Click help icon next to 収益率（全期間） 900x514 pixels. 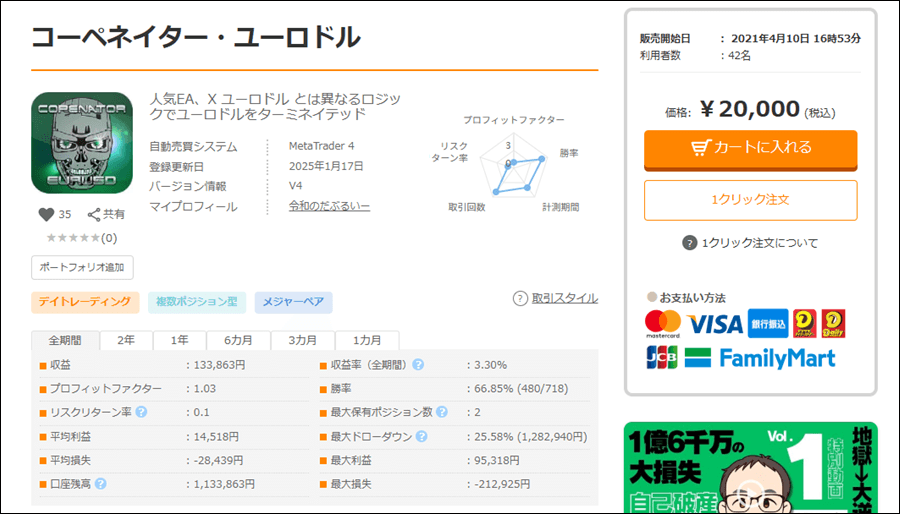pyautogui.click(x=418, y=364)
